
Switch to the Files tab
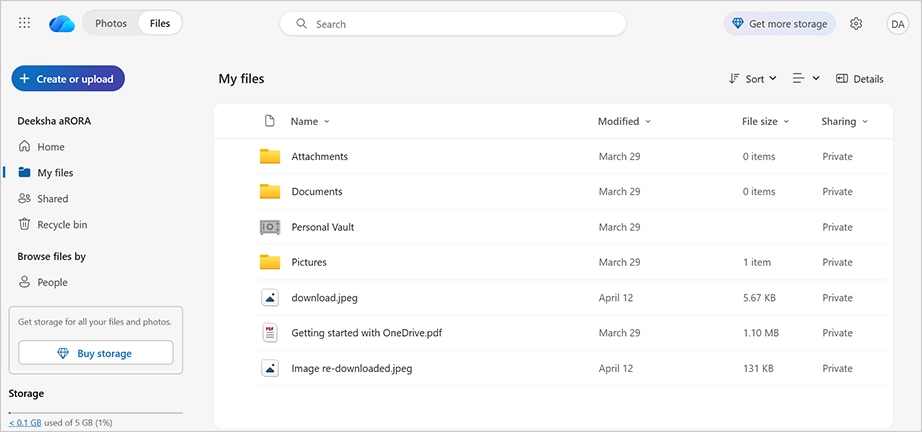[160, 24]
